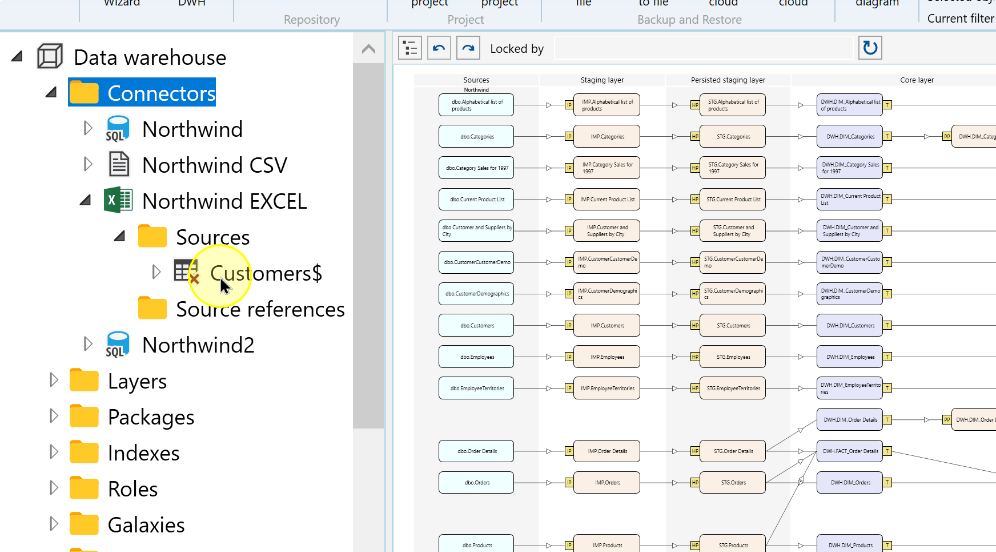Select the STG.EmployeeTerritories node
The height and width of the screenshot is (552, 996).
click(x=732, y=388)
